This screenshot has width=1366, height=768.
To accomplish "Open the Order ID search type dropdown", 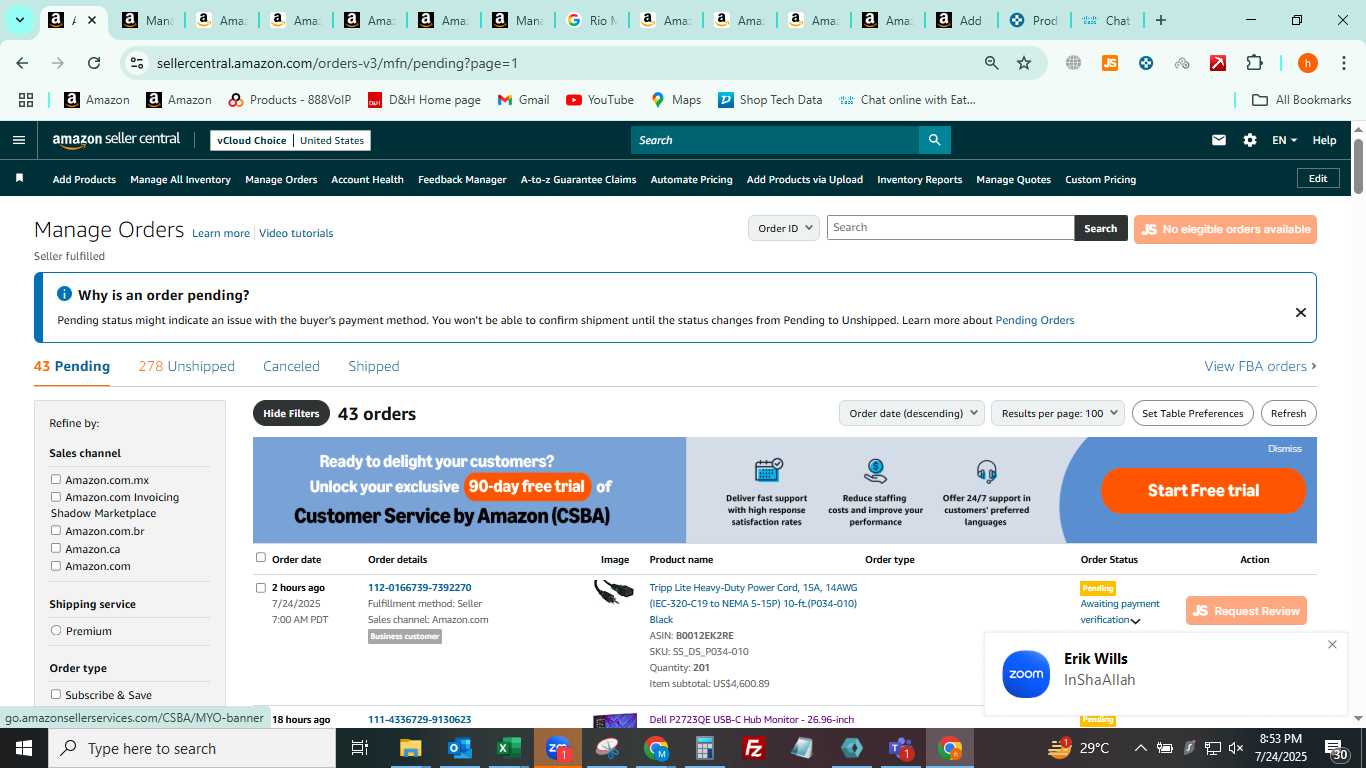I will tap(784, 228).
